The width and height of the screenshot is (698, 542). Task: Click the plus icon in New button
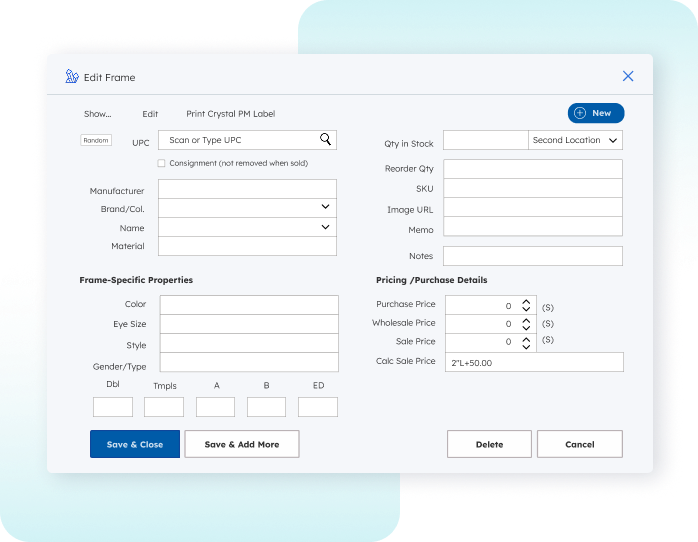(x=580, y=114)
